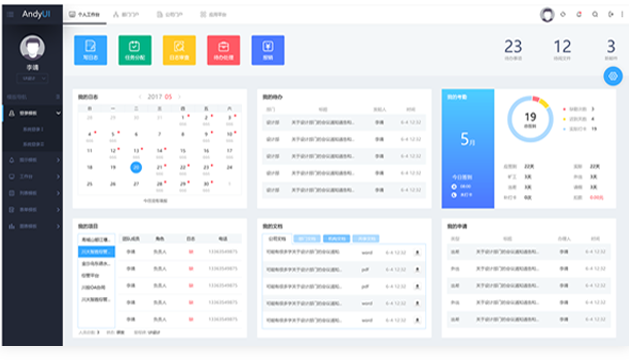Viewport: 629px width, 360px height.
Task: Click the refresh icon with red dot
Action: (579, 14)
